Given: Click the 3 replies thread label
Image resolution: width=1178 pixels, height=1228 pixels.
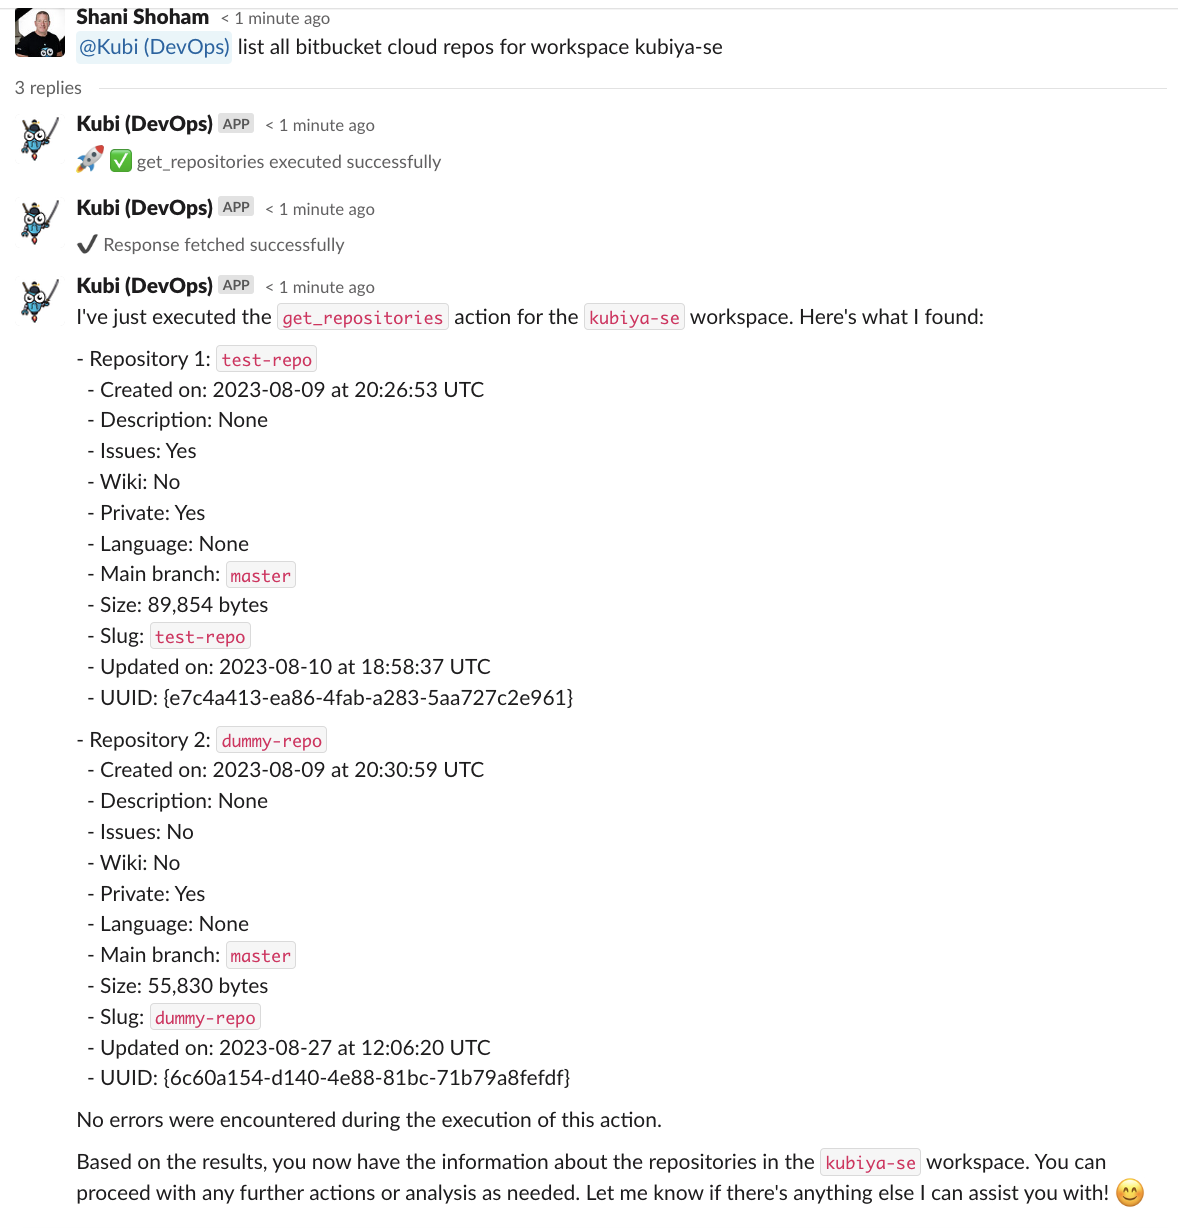Looking at the screenshot, I should tap(48, 88).
